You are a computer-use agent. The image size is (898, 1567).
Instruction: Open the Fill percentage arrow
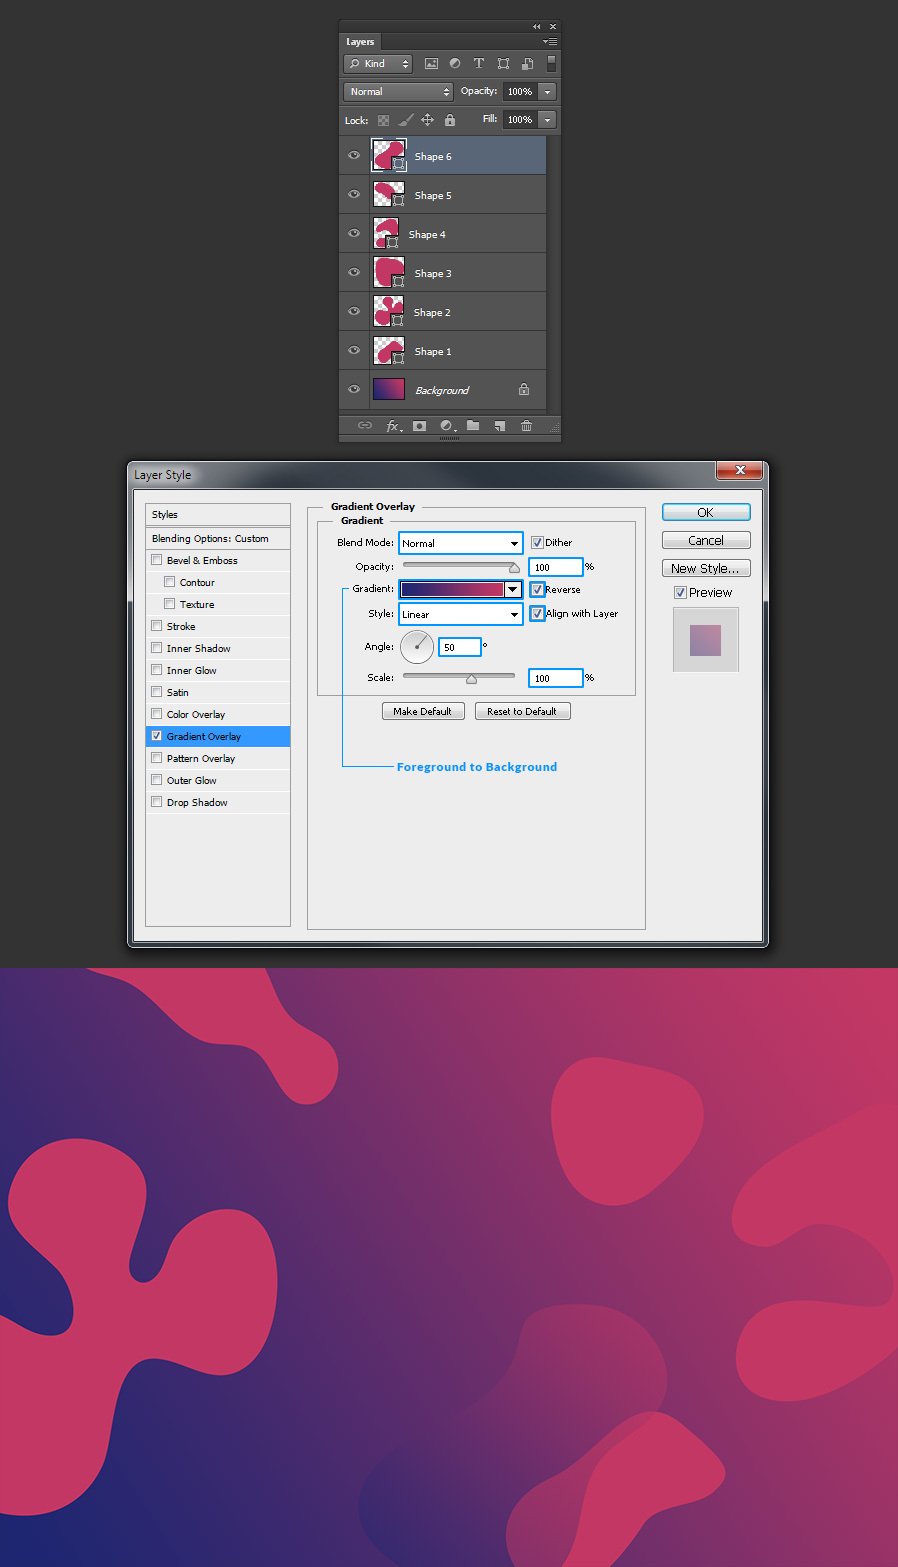click(547, 119)
